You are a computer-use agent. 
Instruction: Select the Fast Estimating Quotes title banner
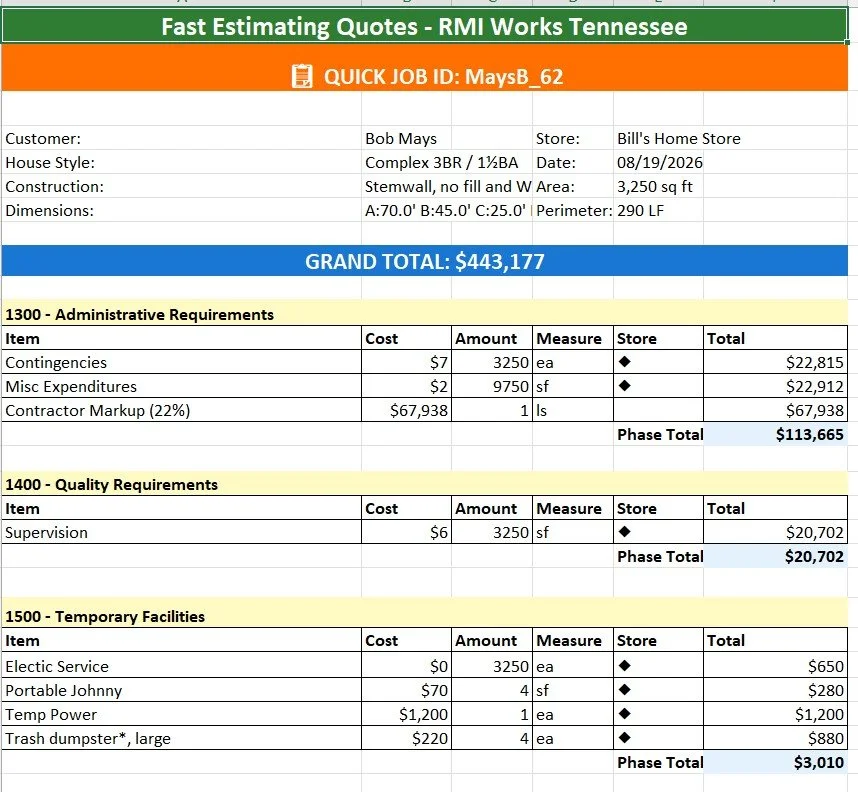coord(425,26)
